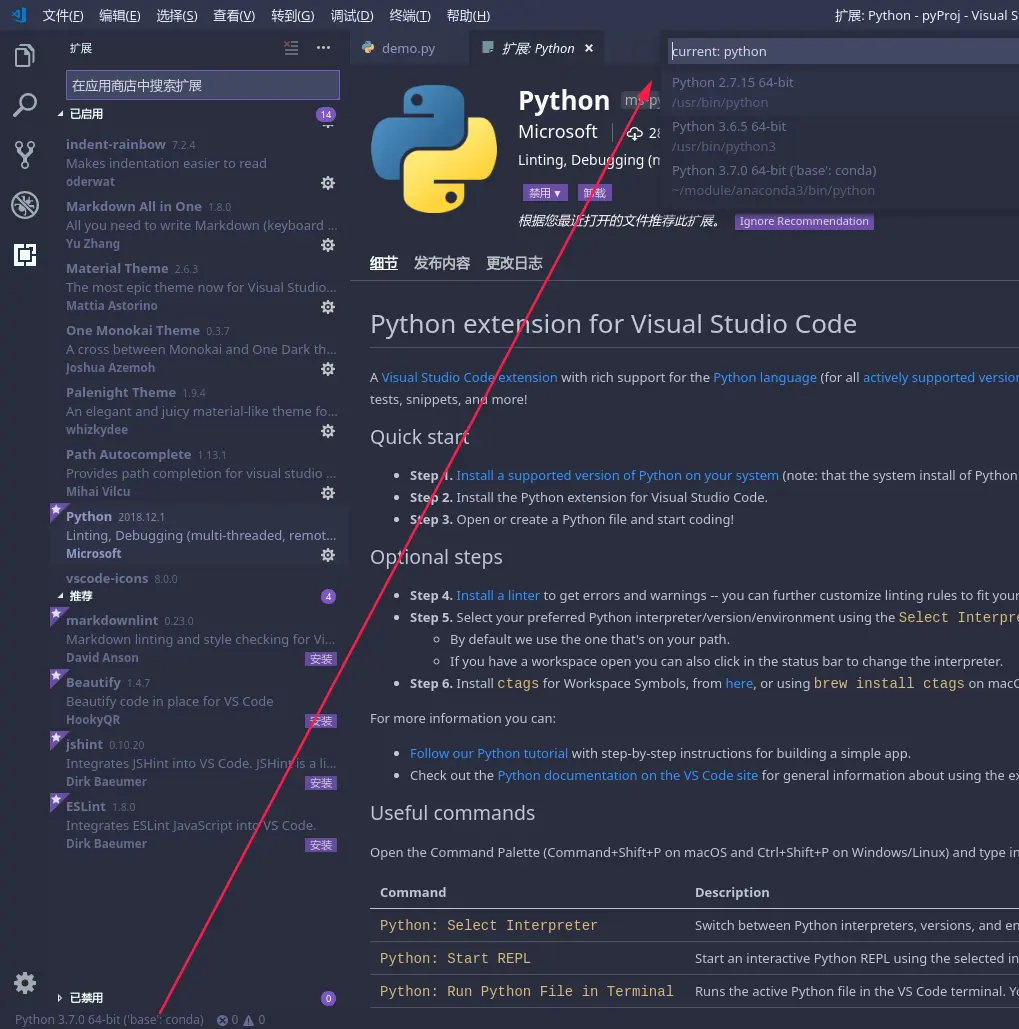Image resolution: width=1019 pixels, height=1029 pixels.
Task: Open the 编辑(E) menu
Action: [119, 16]
